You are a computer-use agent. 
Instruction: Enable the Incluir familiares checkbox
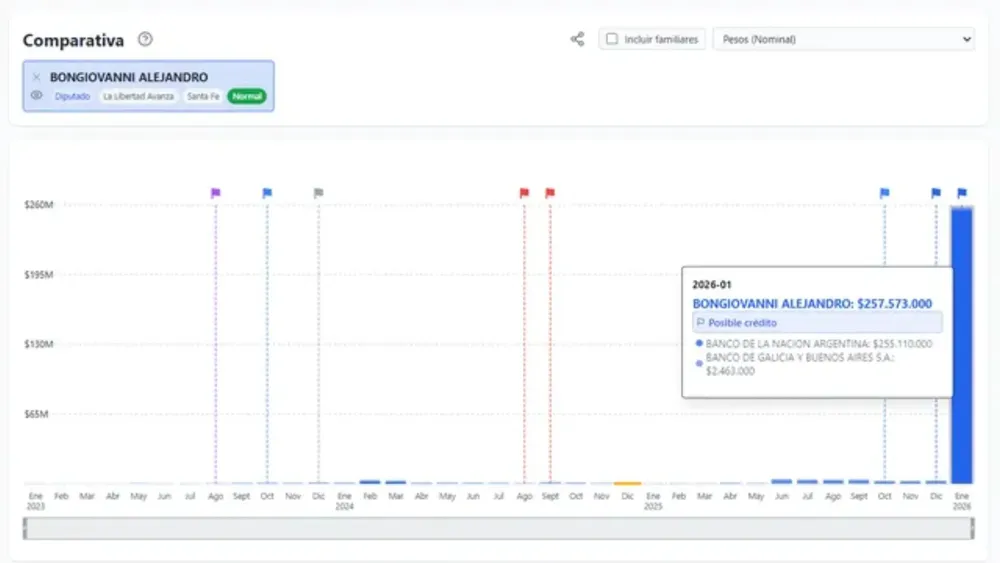(611, 40)
